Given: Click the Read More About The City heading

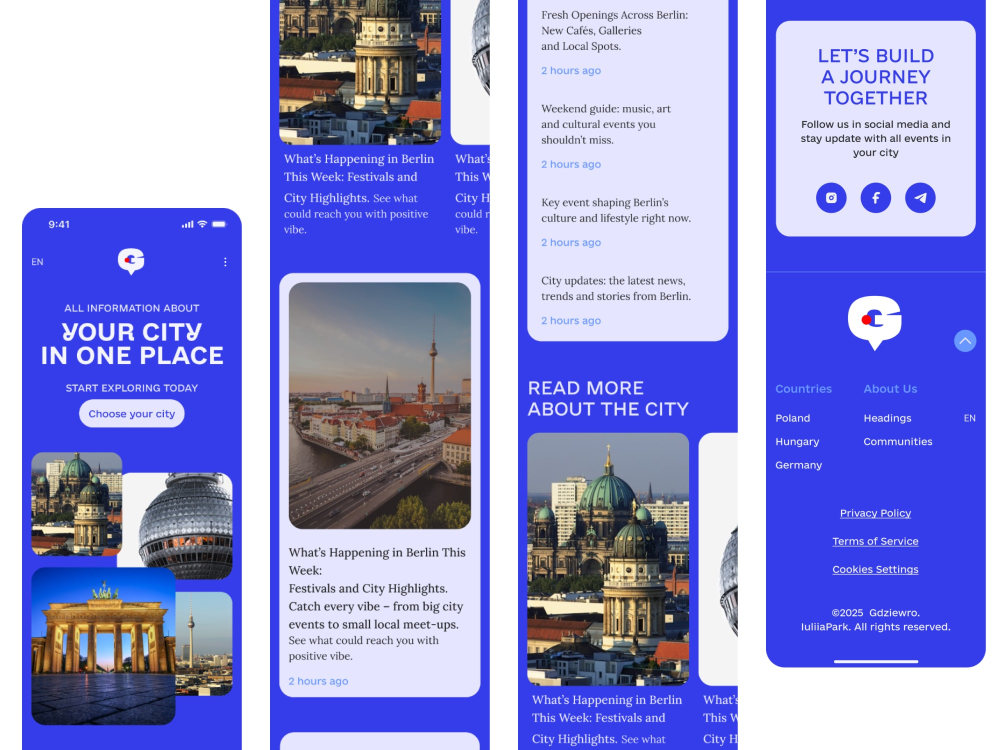Looking at the screenshot, I should pyautogui.click(x=608, y=399).
